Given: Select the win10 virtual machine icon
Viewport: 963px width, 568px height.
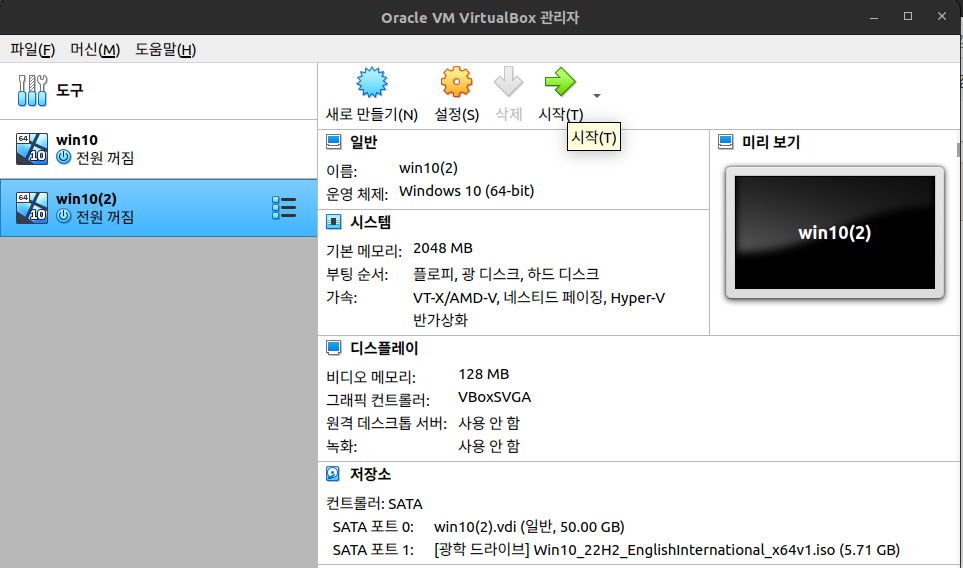Looking at the screenshot, I should click(x=32, y=149).
